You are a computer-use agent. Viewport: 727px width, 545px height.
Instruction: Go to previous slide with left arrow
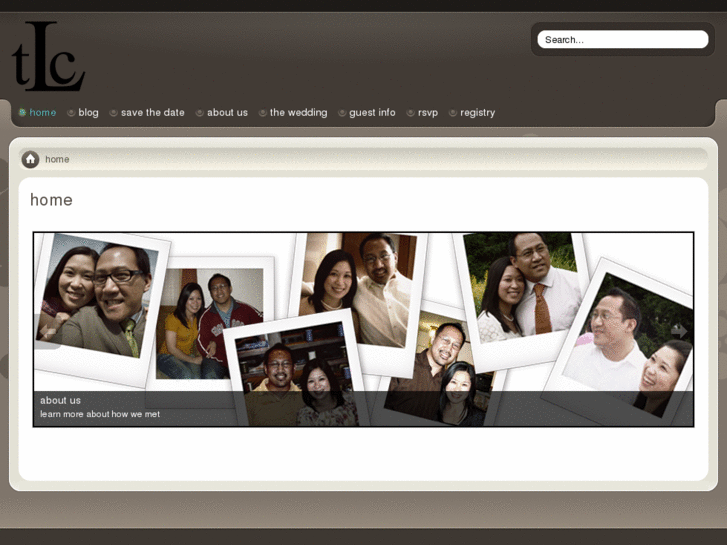pos(47,331)
